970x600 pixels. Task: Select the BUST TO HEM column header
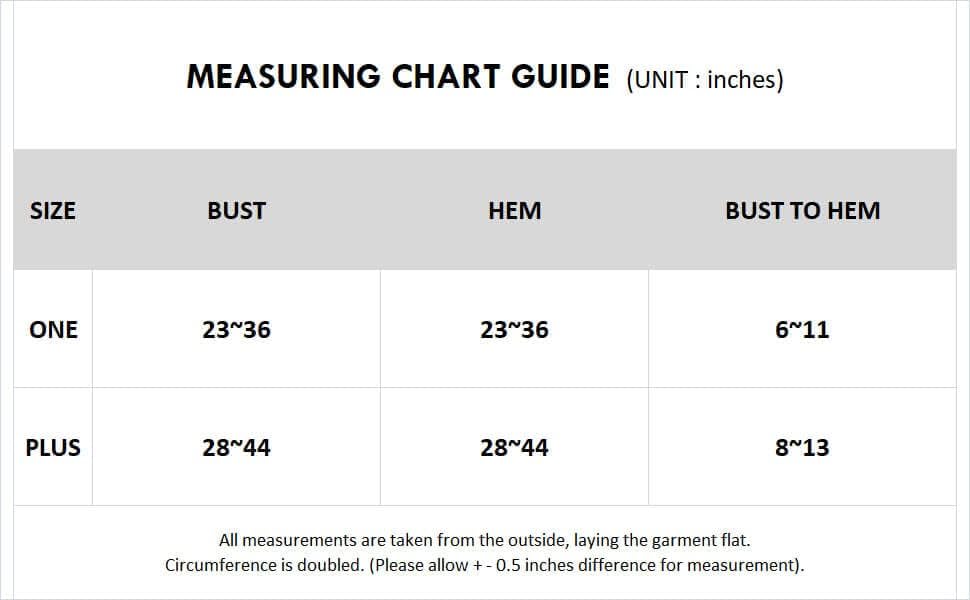(802, 211)
